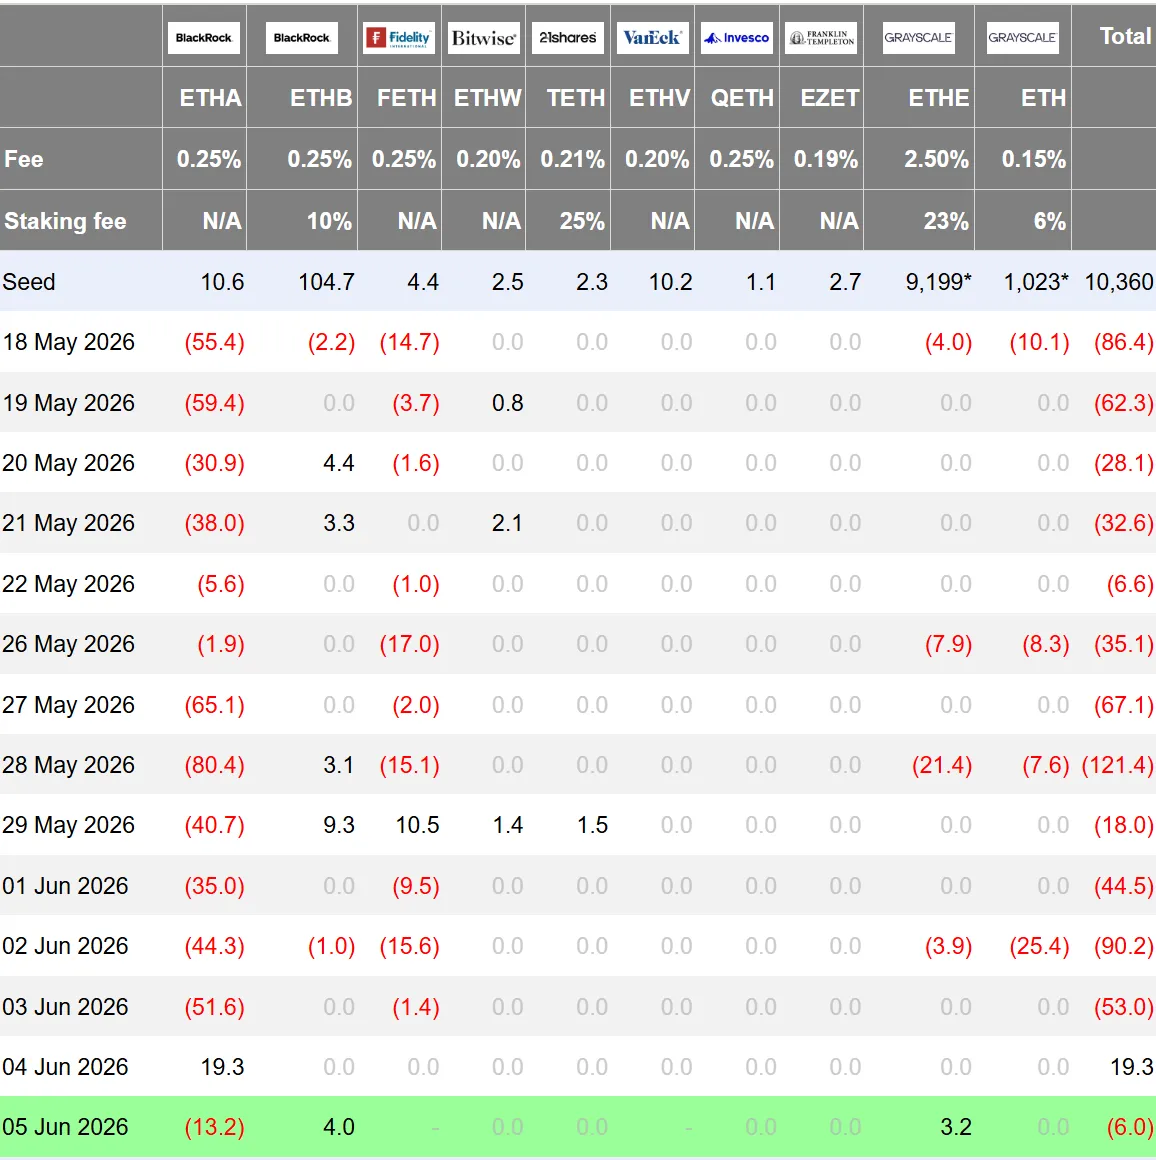Click the Fidelity logo
Screen dimensions: 1156x1160
coord(399,38)
